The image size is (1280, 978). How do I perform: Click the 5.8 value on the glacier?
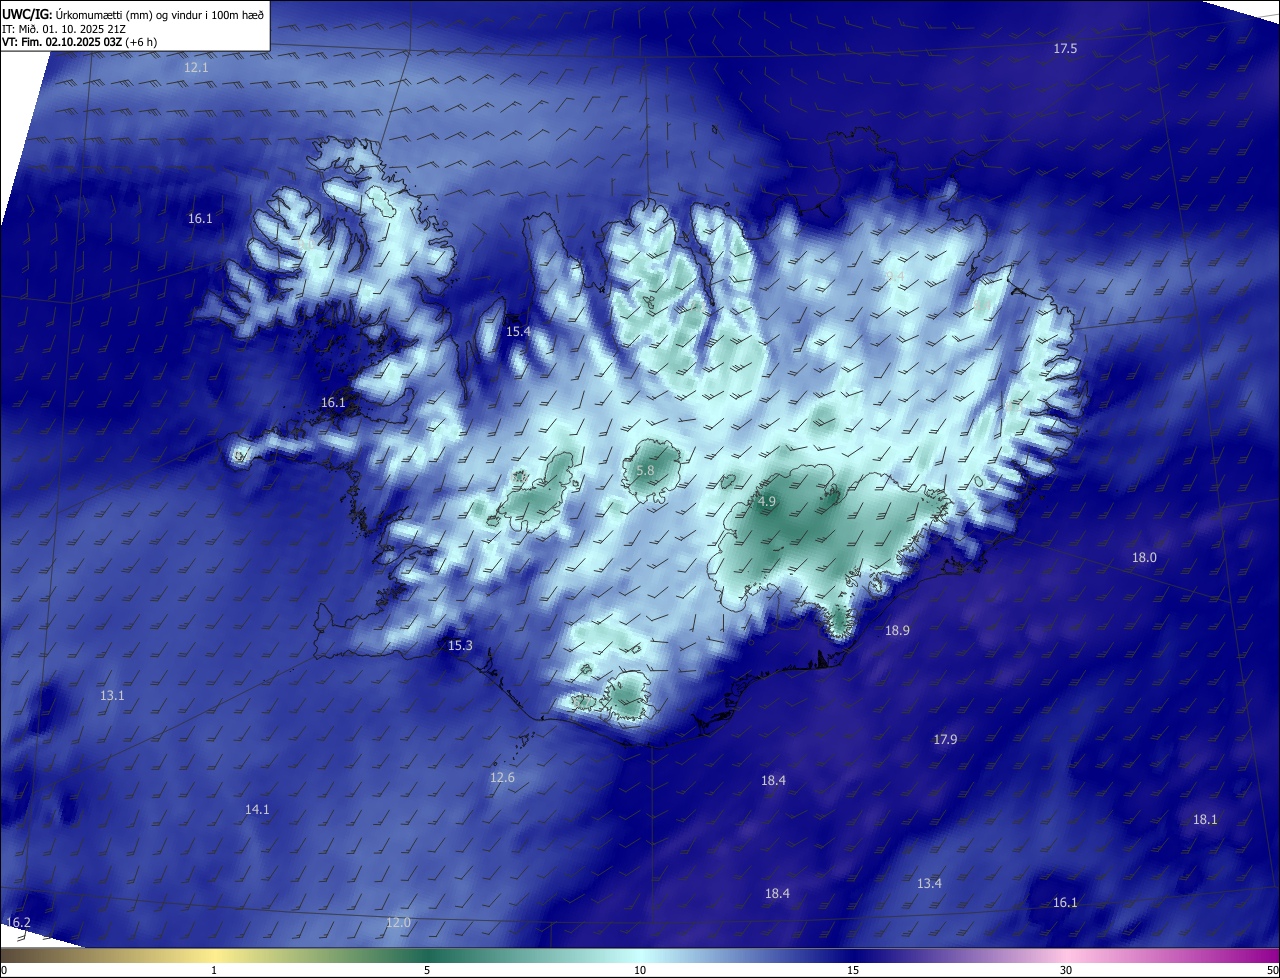click(x=645, y=470)
